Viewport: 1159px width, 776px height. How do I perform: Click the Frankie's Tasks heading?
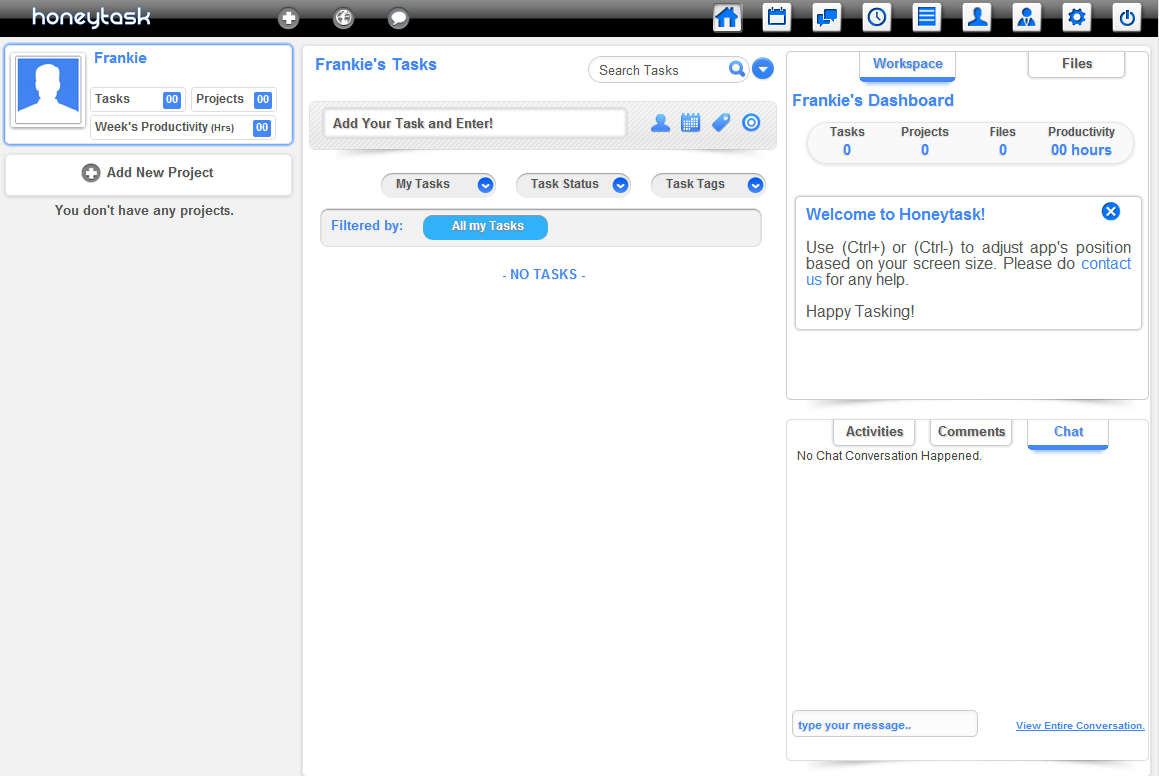pyautogui.click(x=375, y=65)
